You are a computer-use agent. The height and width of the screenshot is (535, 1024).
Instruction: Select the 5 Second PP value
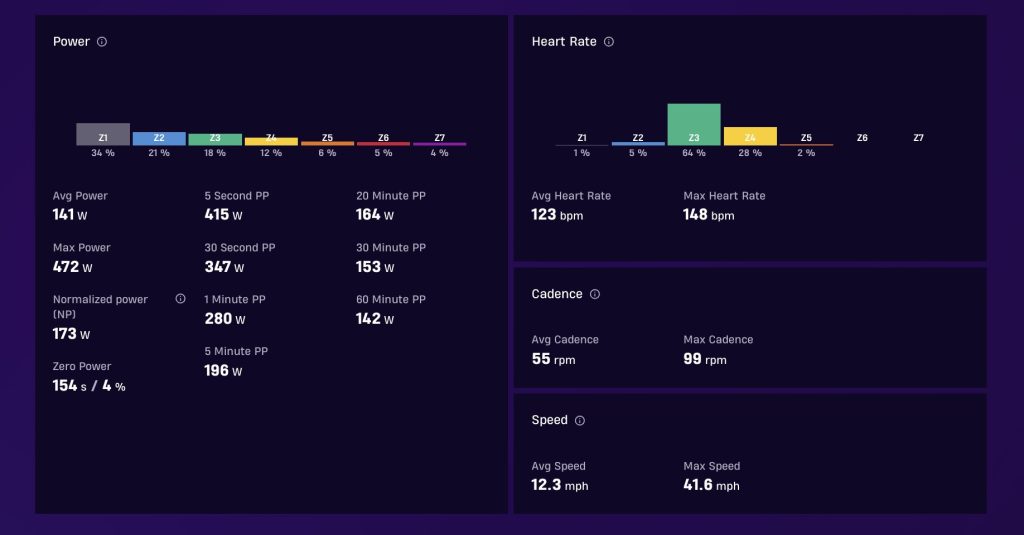(223, 214)
